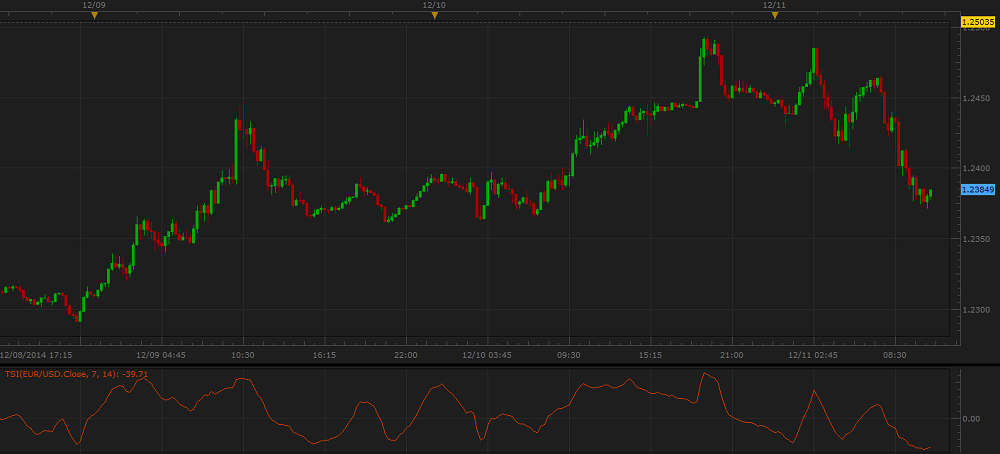
Task: Click the 22:00 time axis label
Action: click(x=406, y=354)
